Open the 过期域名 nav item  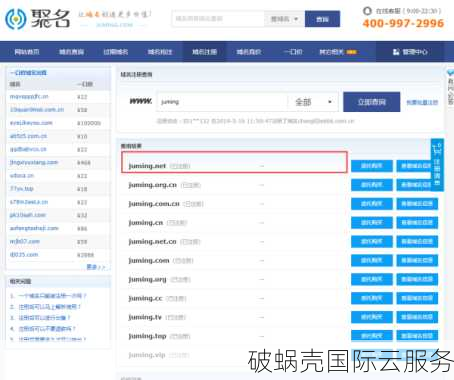[116, 52]
